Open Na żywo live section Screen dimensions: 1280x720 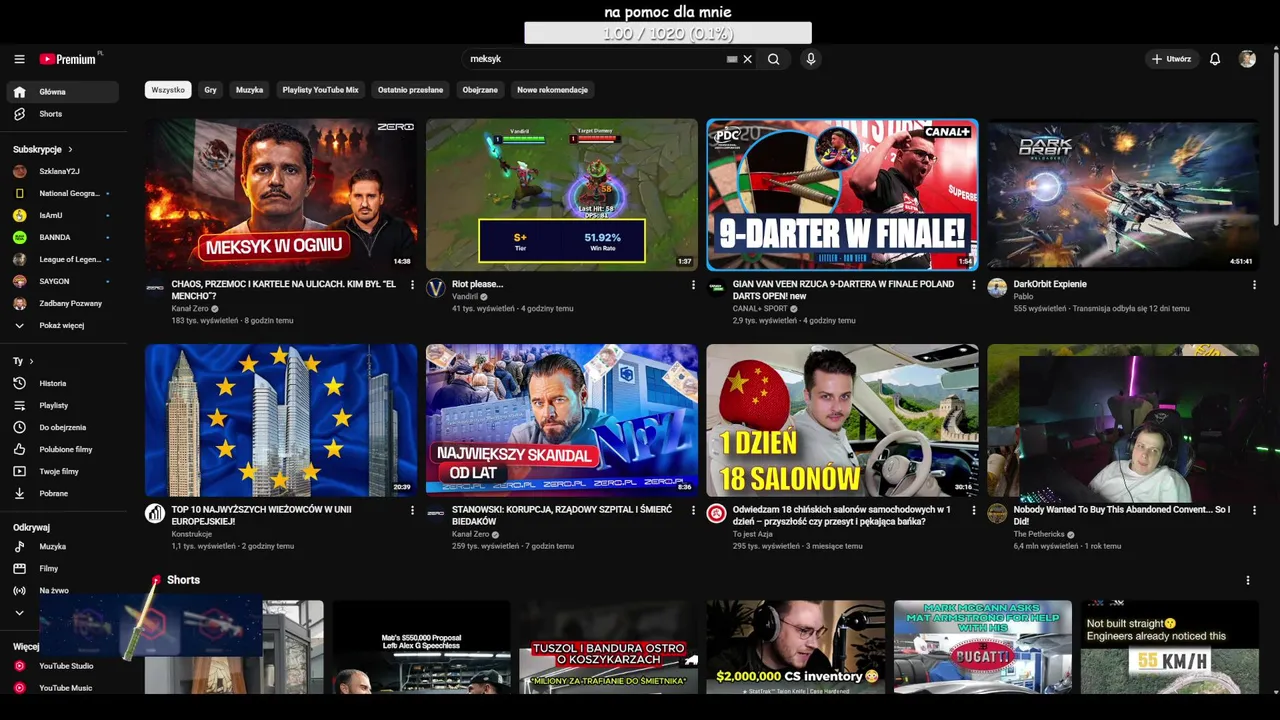tap(62, 590)
